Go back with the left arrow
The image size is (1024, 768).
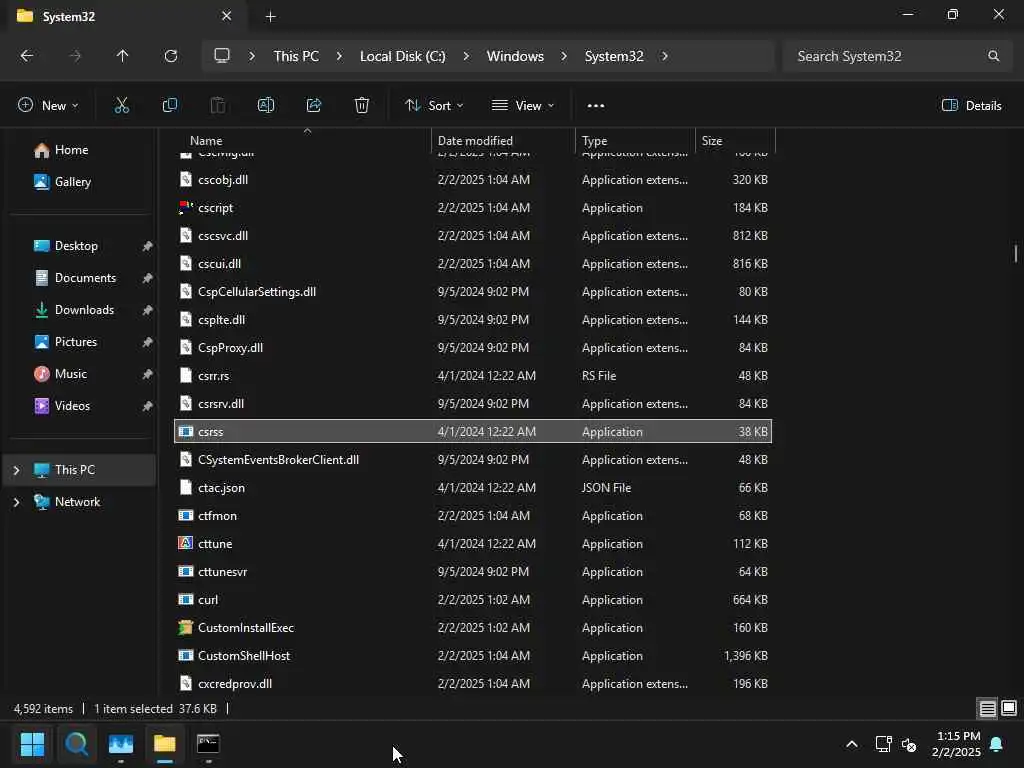(27, 56)
